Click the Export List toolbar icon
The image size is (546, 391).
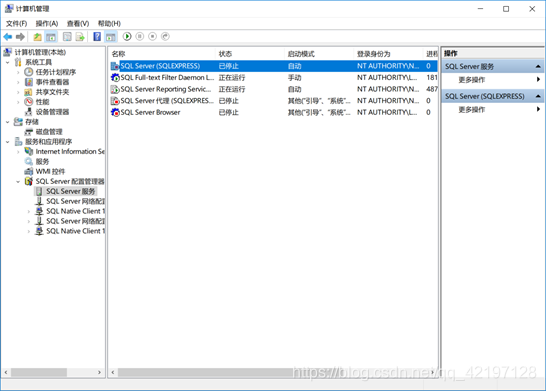80,37
